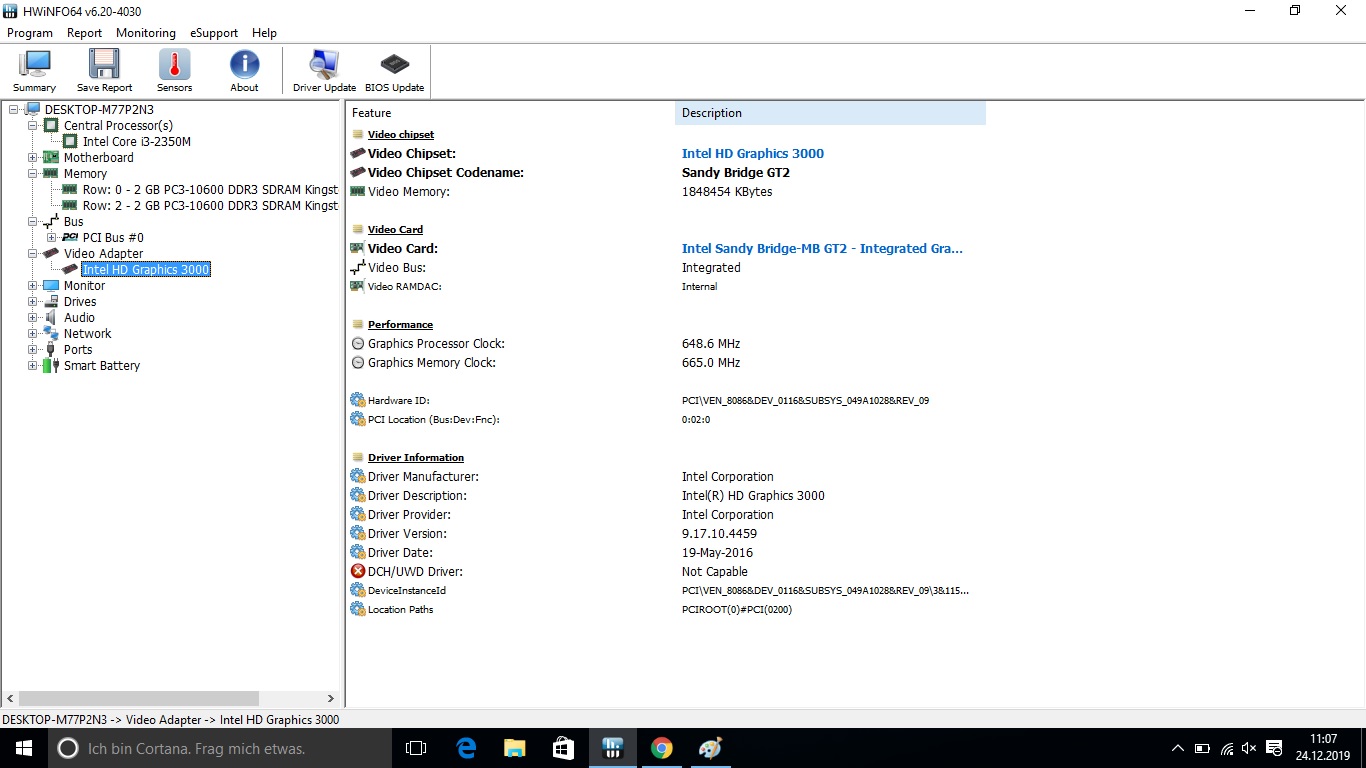The image size is (1366, 768).
Task: Select the Sandy Bridge GT2 codename value
Action: [736, 173]
